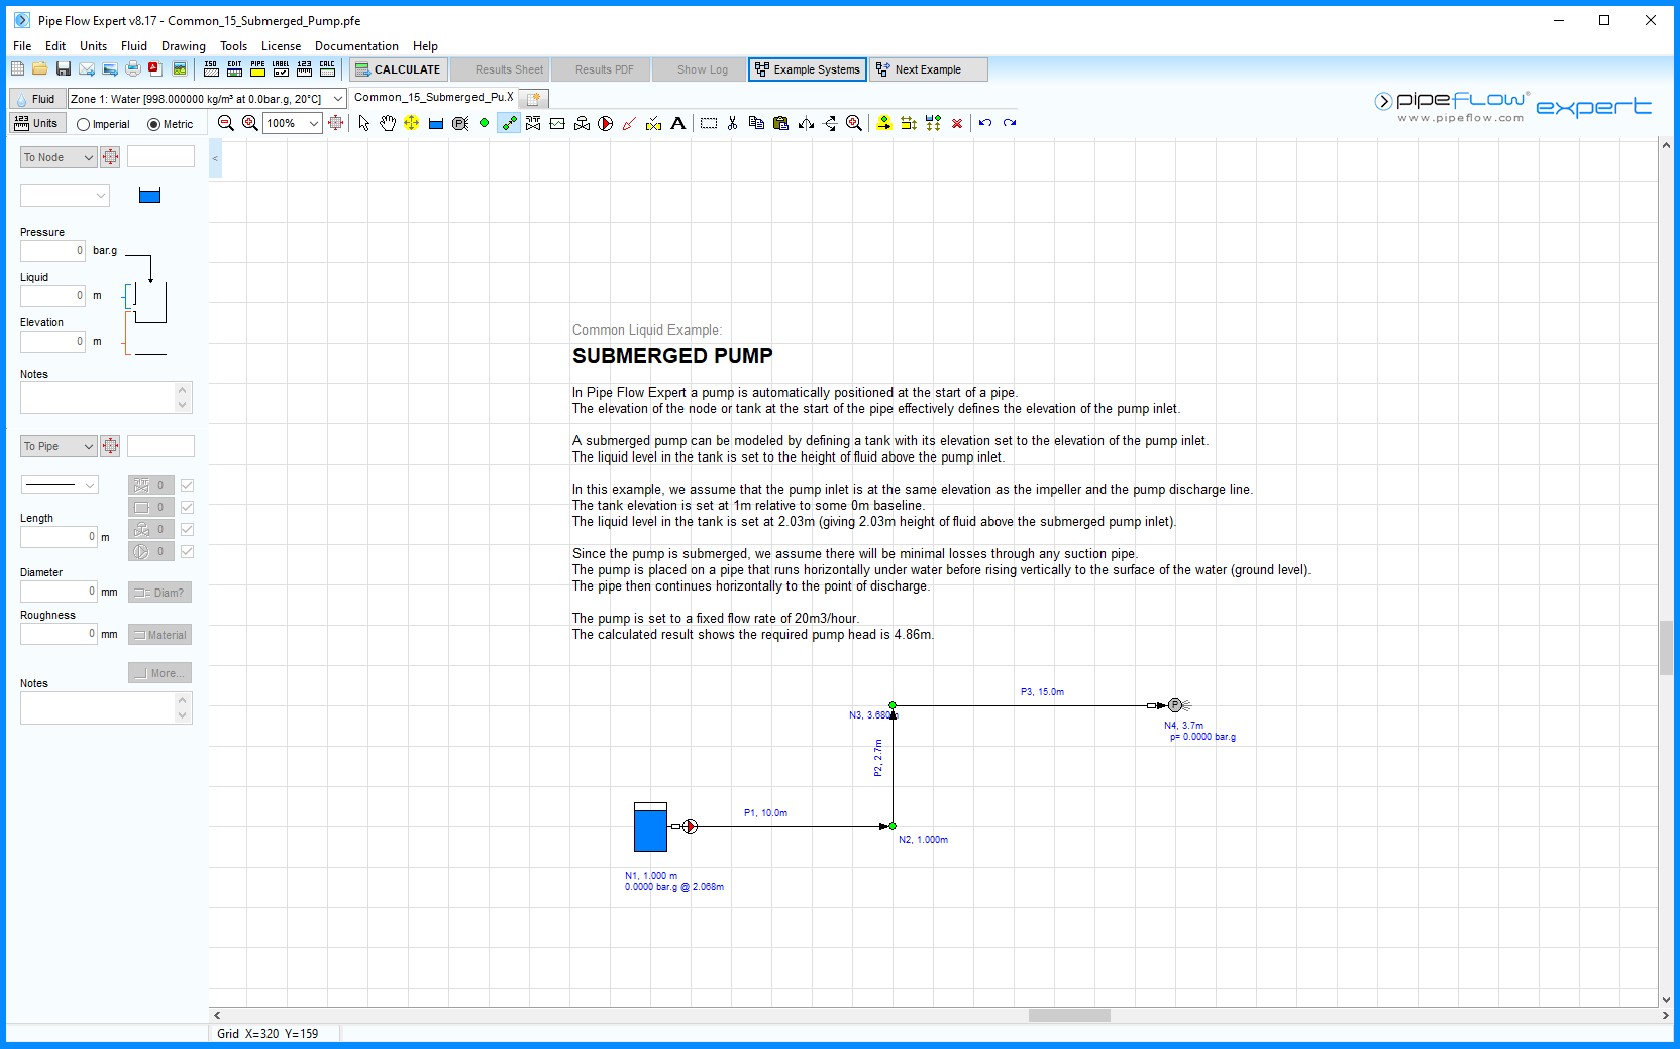The height and width of the screenshot is (1049, 1680).
Task: Click the redo arrow icon
Action: point(1010,123)
